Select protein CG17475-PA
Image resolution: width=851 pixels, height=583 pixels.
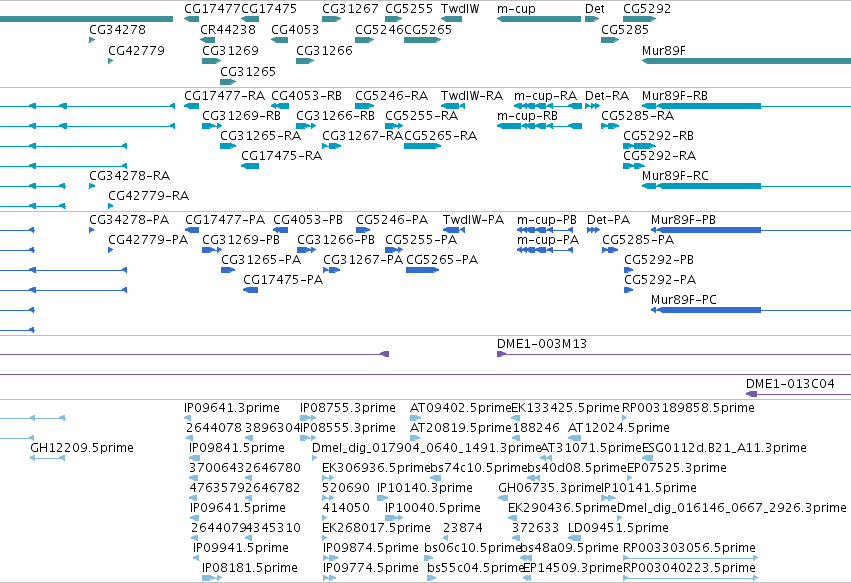[283, 280]
